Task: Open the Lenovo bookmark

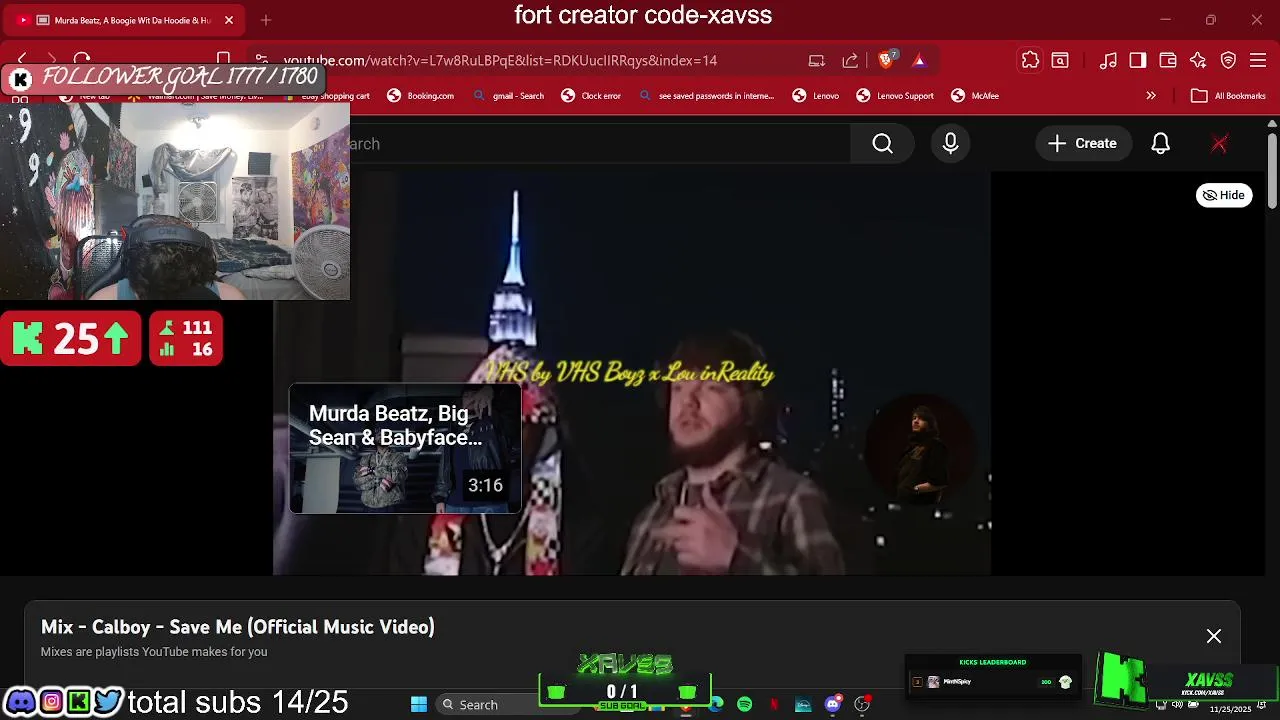Action: 816,96
